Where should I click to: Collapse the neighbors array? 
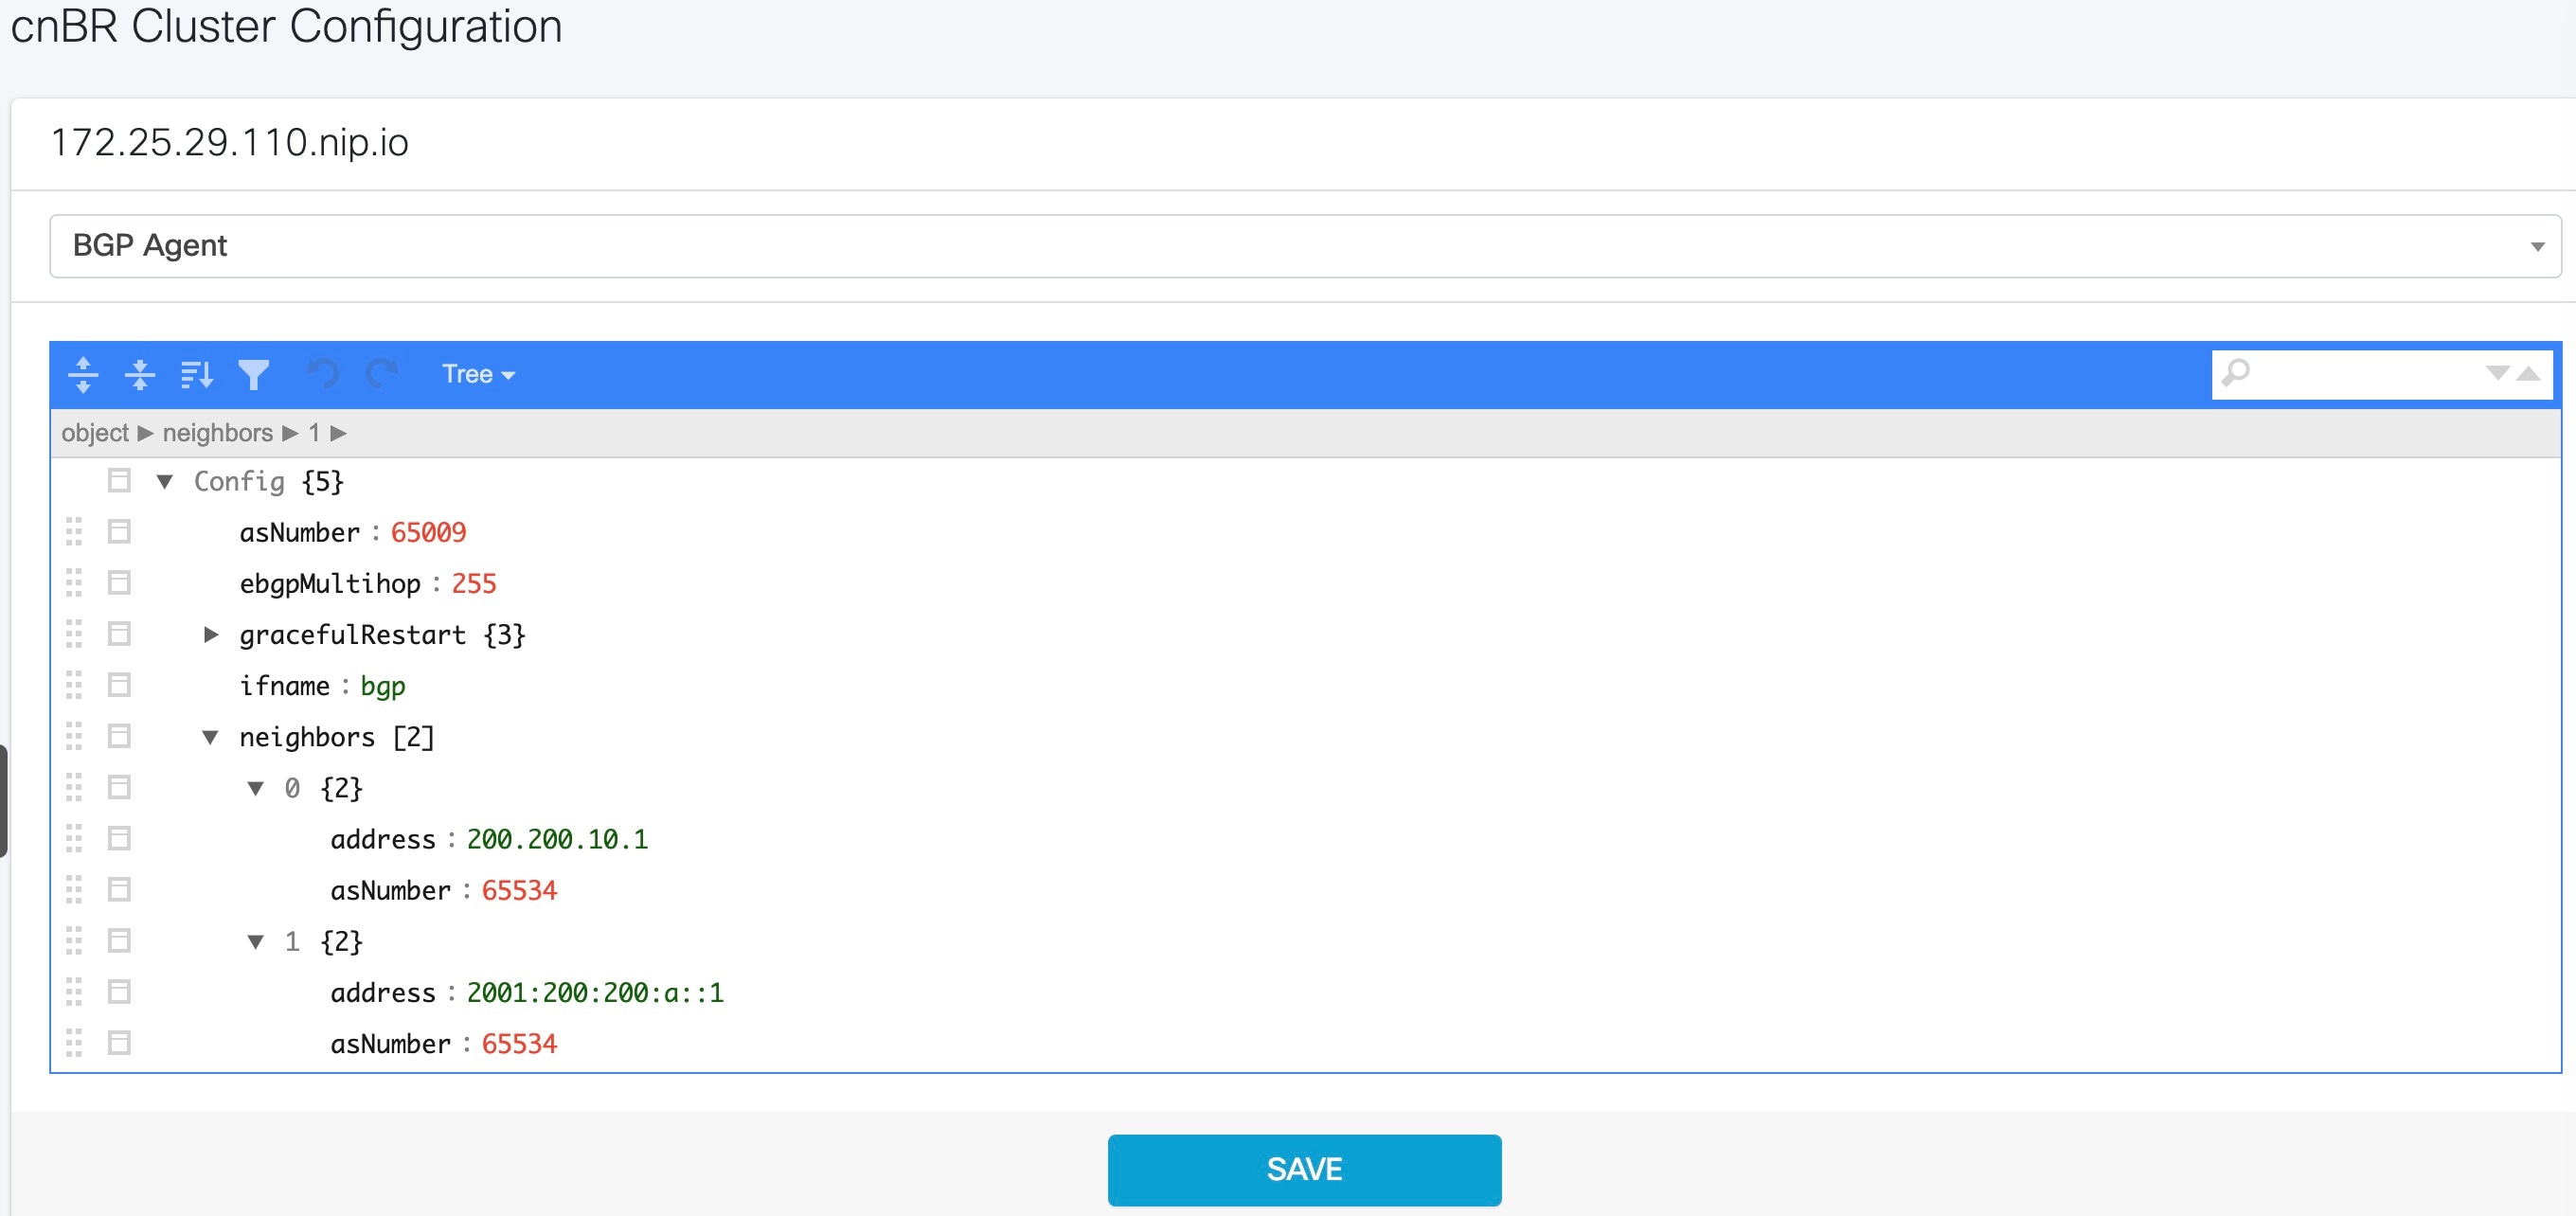(x=211, y=737)
